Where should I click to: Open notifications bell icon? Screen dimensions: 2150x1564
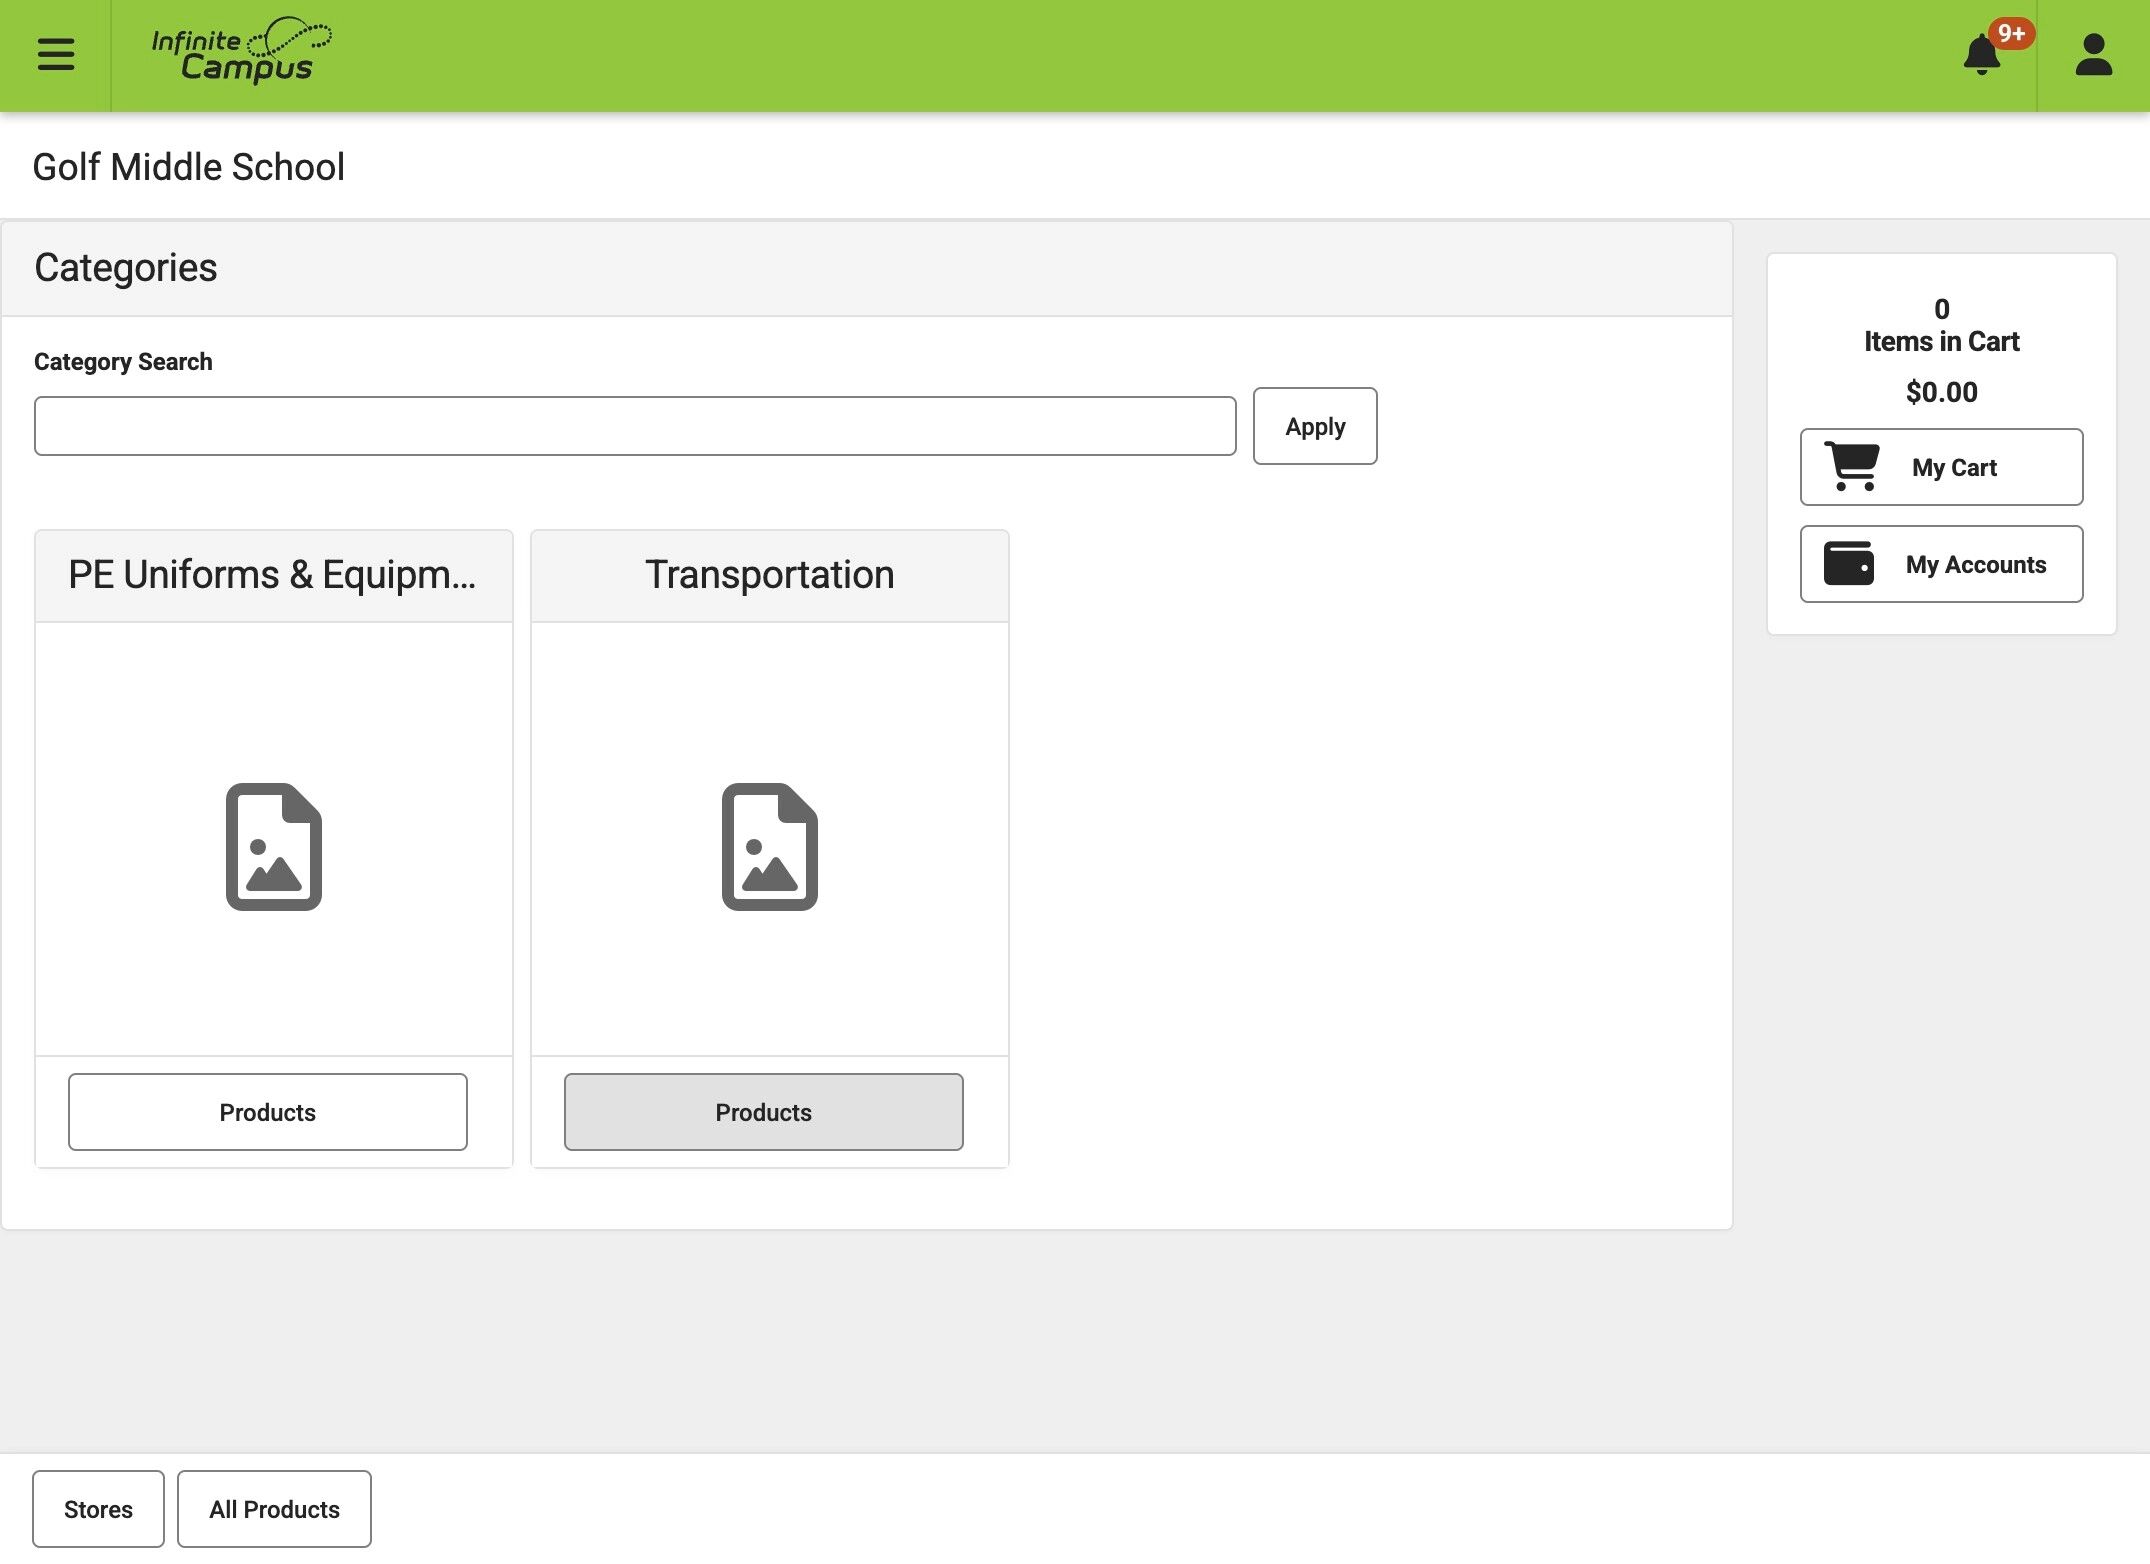1981,55
